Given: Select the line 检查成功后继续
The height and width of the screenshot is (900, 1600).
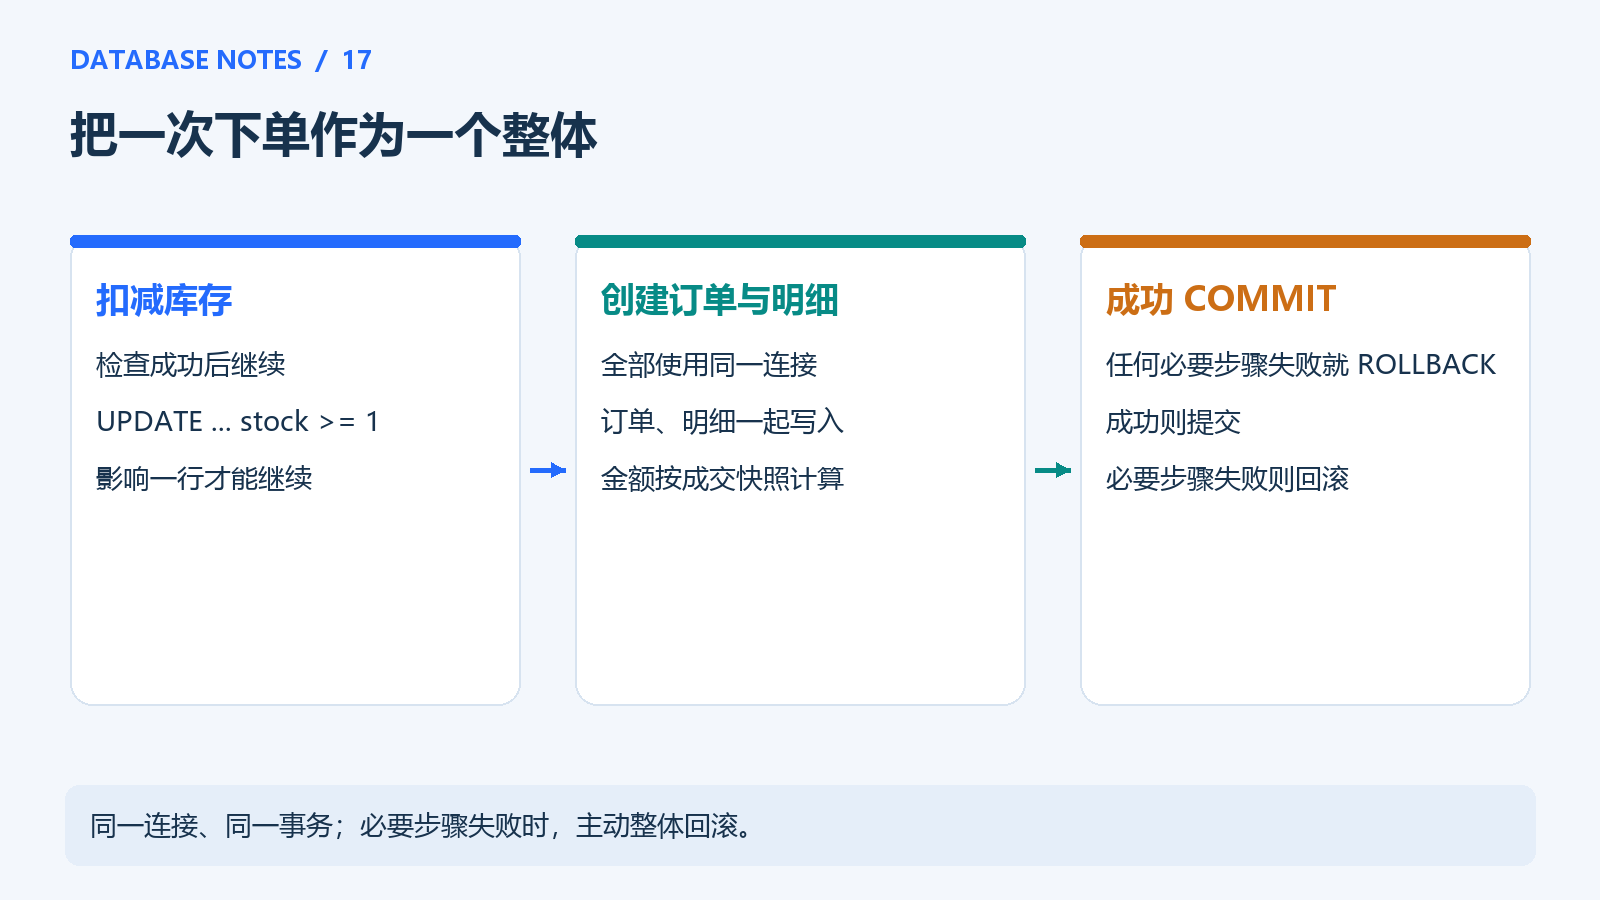Looking at the screenshot, I should [191, 365].
